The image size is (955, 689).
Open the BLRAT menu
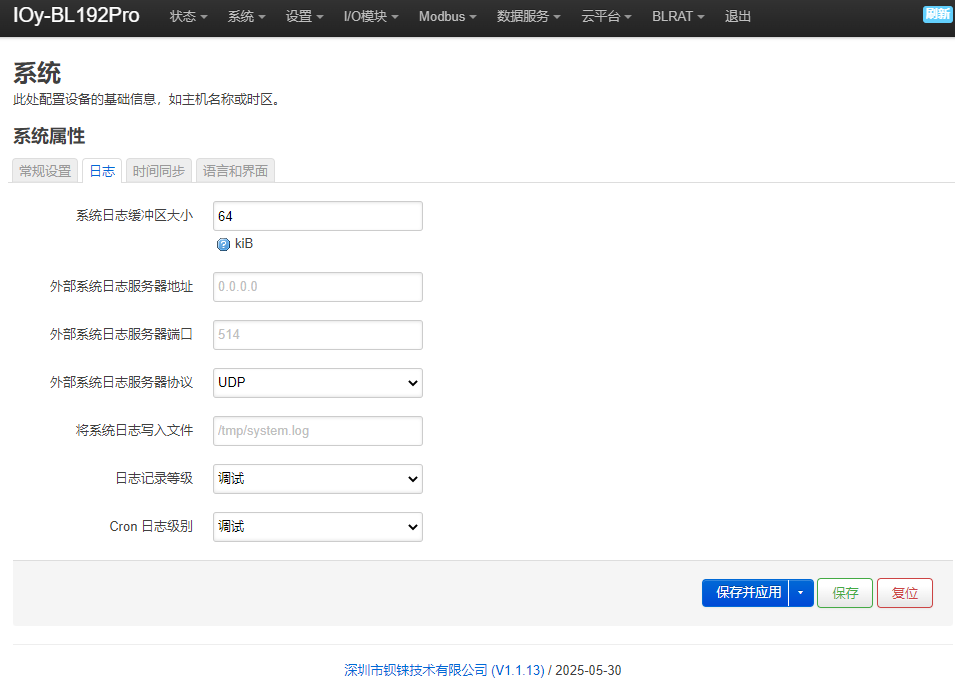pos(678,16)
